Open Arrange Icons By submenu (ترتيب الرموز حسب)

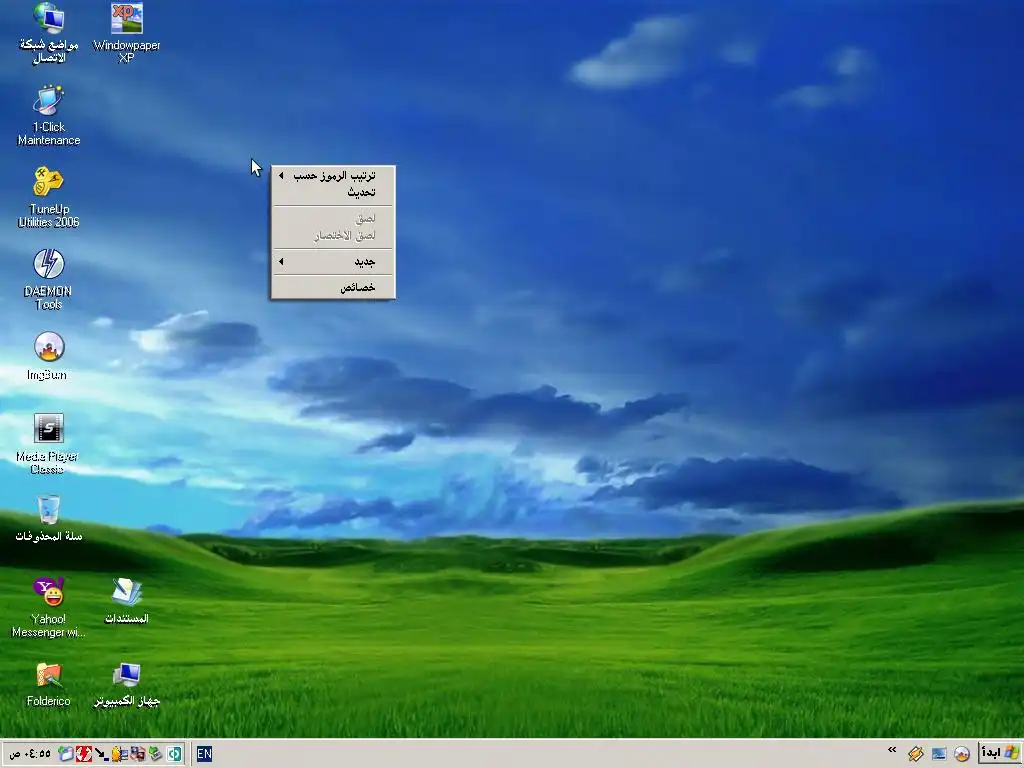pyautogui.click(x=333, y=176)
